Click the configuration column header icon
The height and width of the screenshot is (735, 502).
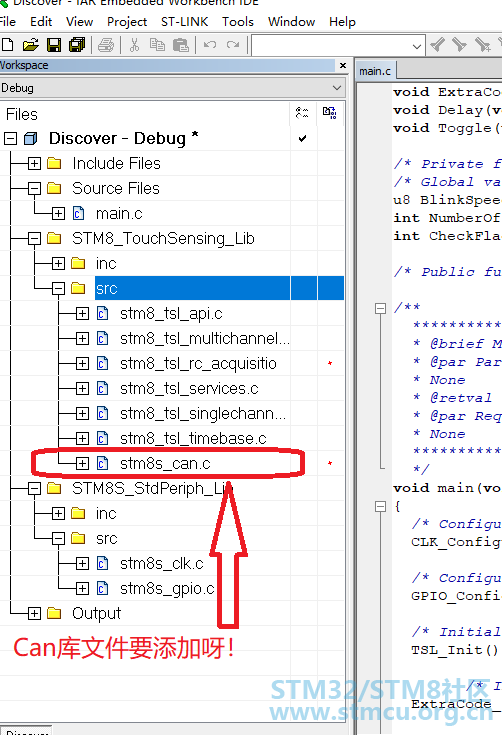302,113
